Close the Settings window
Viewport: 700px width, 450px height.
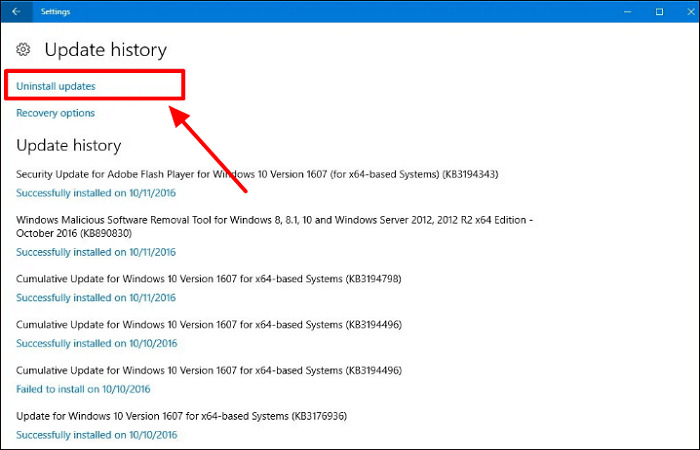tap(691, 12)
